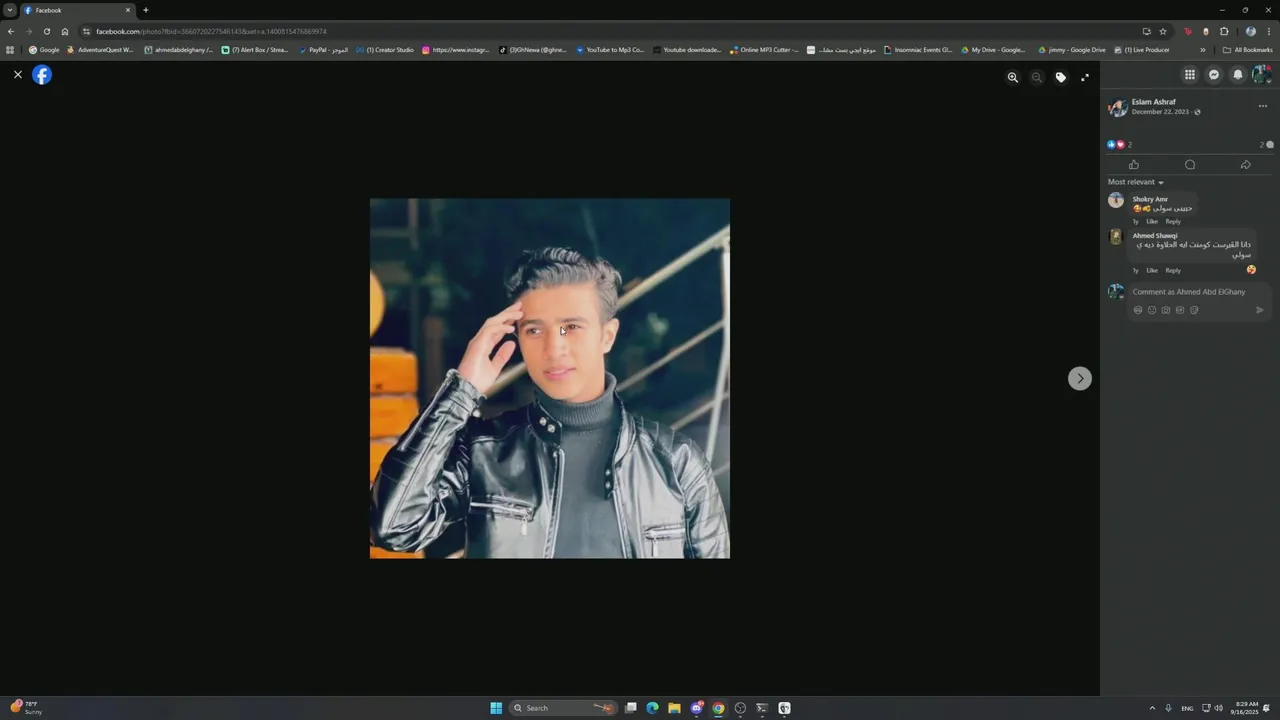This screenshot has height=720, width=1280.
Task: Select the Facebook browser tab
Action: point(78,10)
